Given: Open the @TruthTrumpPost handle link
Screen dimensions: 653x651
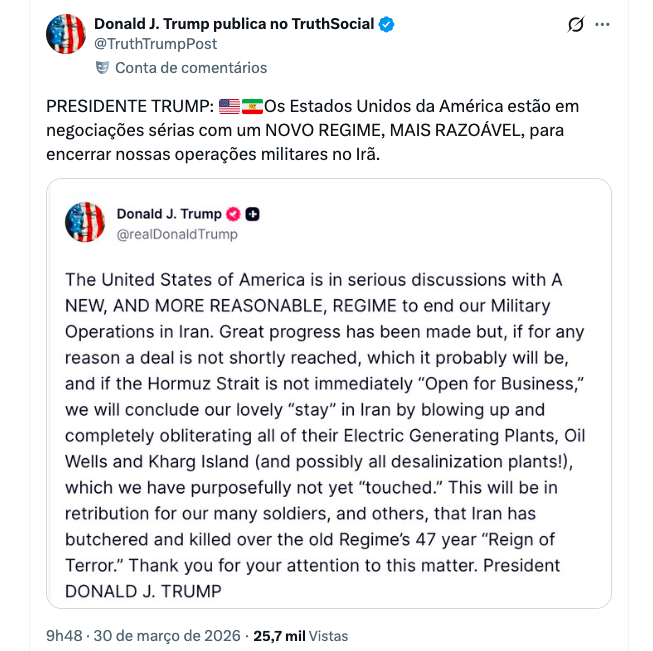Looking at the screenshot, I should (155, 44).
